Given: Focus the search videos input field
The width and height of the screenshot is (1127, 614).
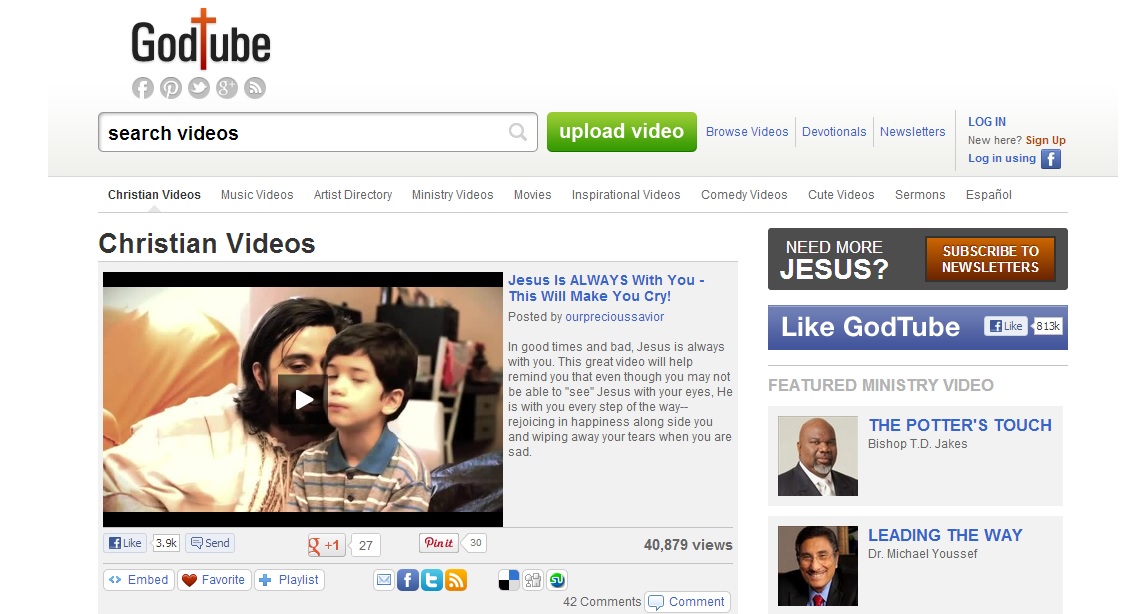Looking at the screenshot, I should pyautogui.click(x=318, y=132).
